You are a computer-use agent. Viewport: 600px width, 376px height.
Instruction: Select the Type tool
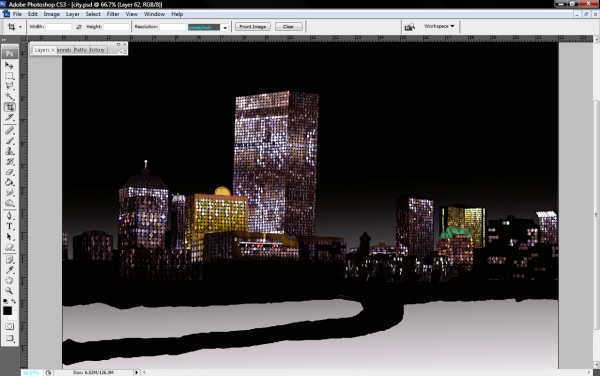tap(9, 226)
